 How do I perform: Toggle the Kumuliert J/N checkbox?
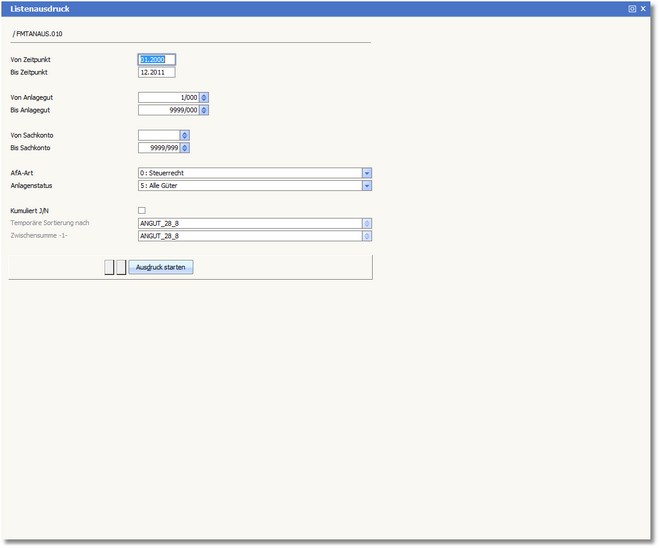pos(142,210)
